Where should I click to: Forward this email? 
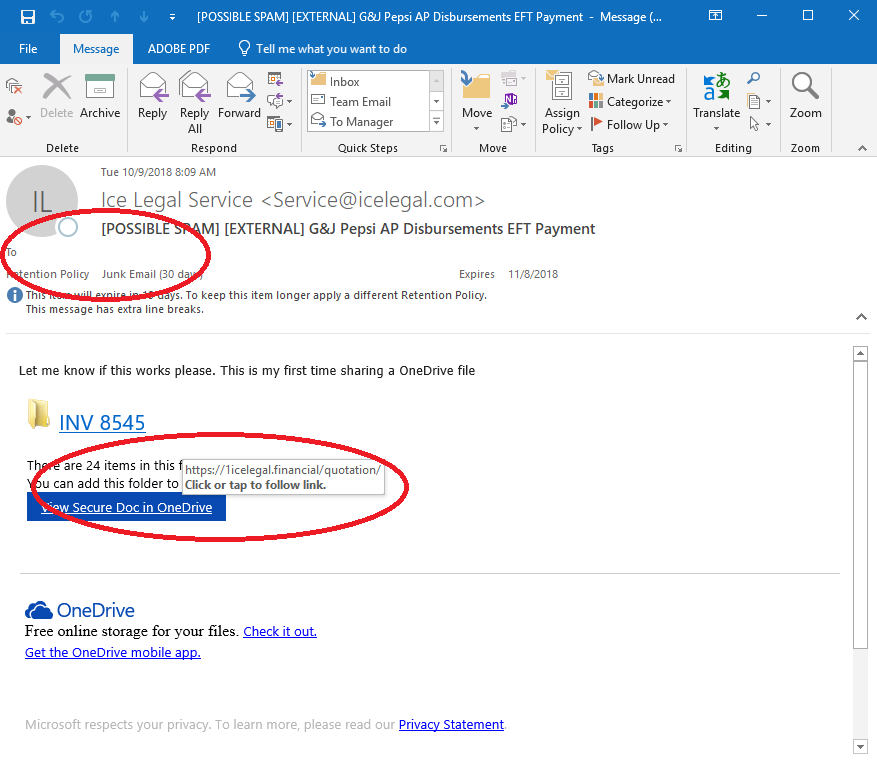pos(239,96)
